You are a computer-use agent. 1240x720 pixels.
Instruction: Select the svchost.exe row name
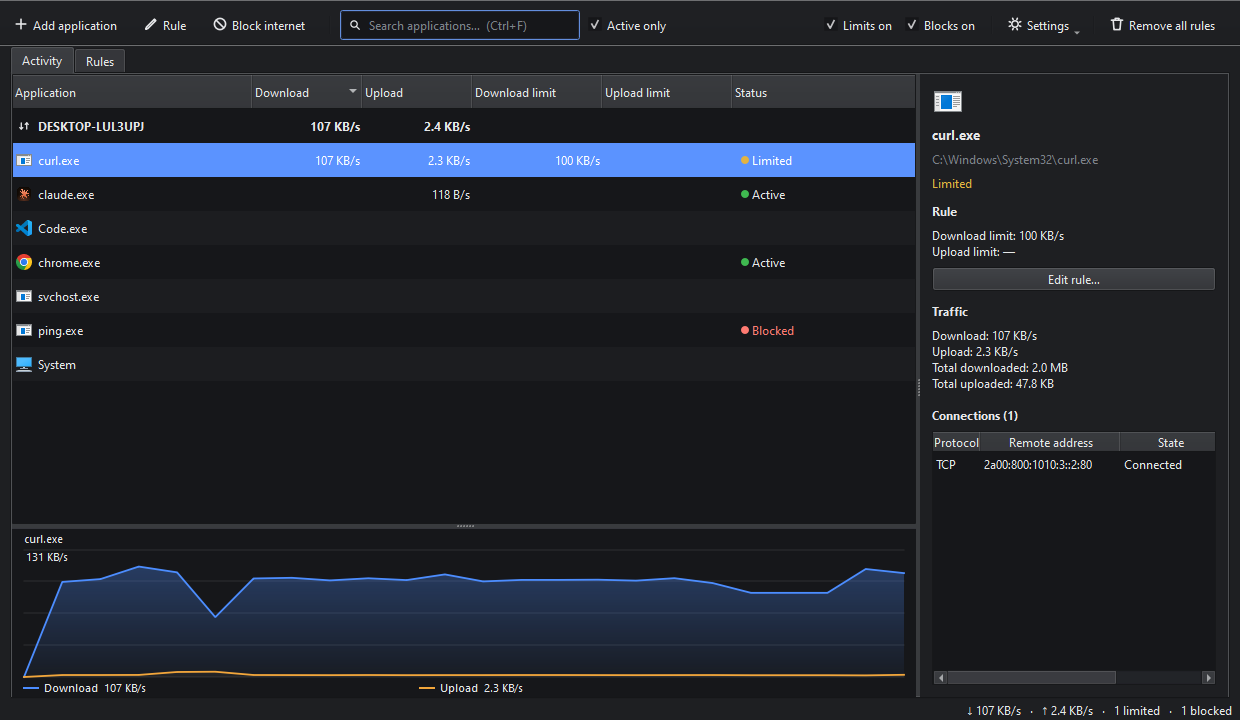coord(69,297)
